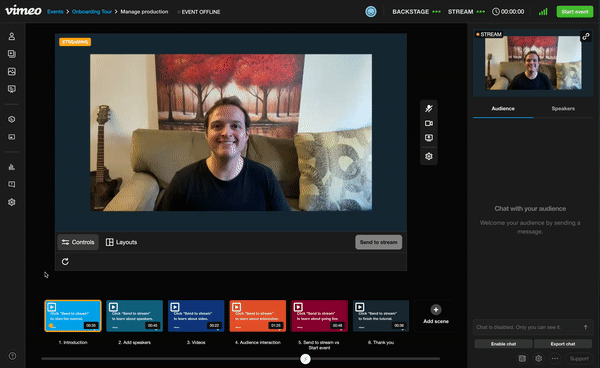Toggle the Enable chat button

[503, 344]
